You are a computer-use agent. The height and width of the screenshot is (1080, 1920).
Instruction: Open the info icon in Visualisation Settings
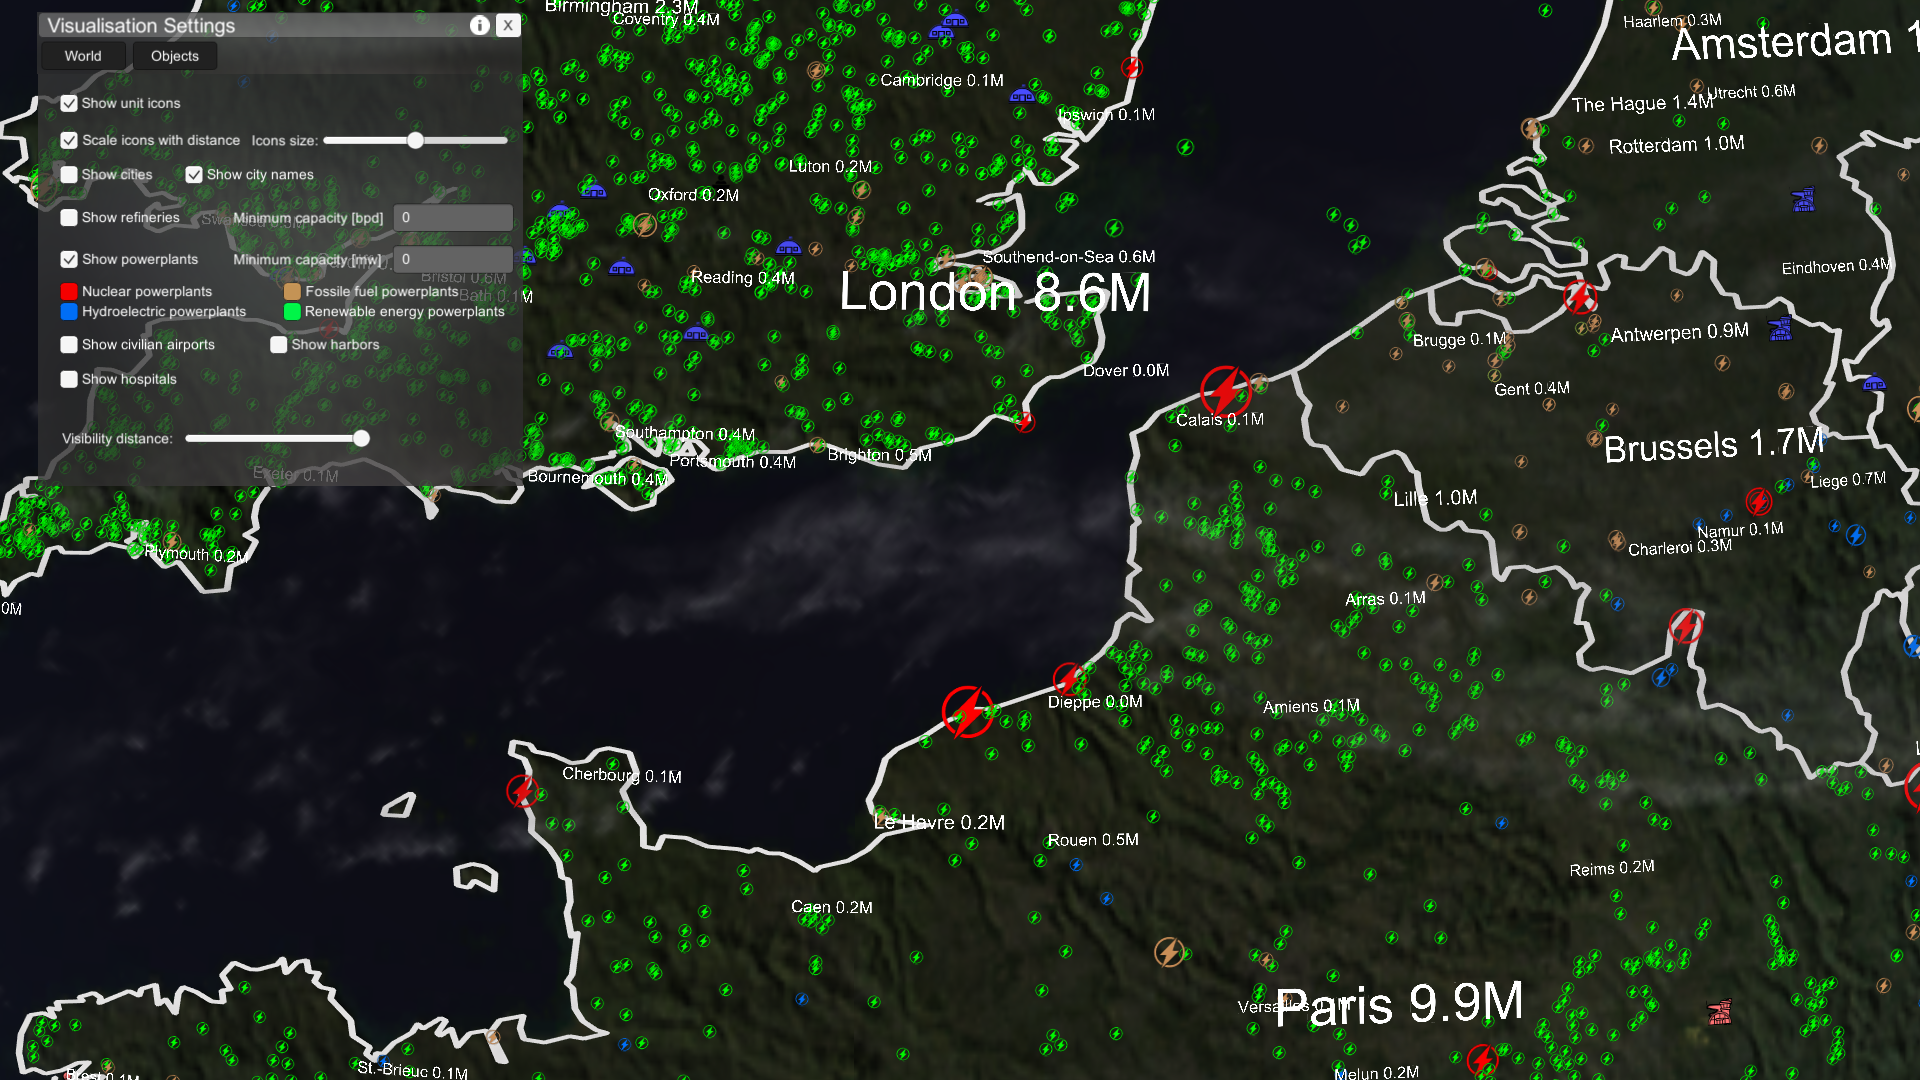480,26
